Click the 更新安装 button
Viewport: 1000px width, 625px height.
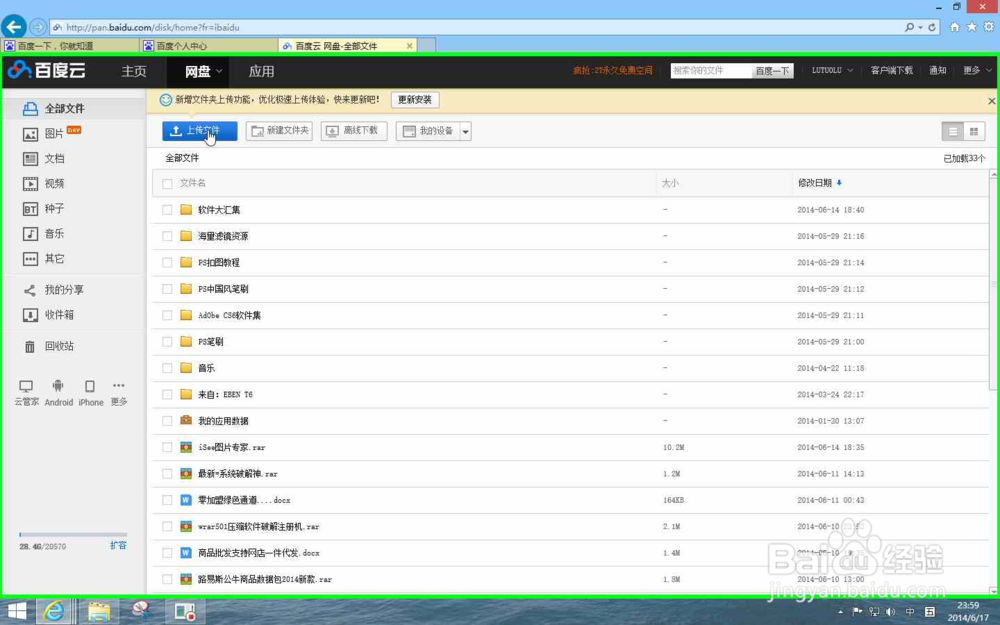coord(415,99)
